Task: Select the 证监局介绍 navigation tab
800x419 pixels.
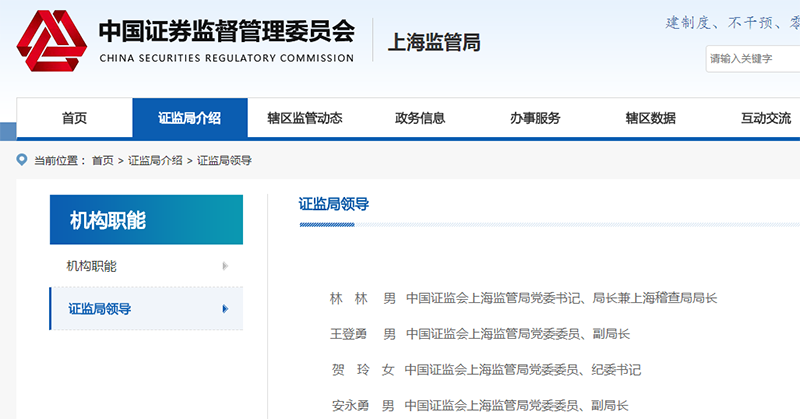Action: click(x=189, y=118)
